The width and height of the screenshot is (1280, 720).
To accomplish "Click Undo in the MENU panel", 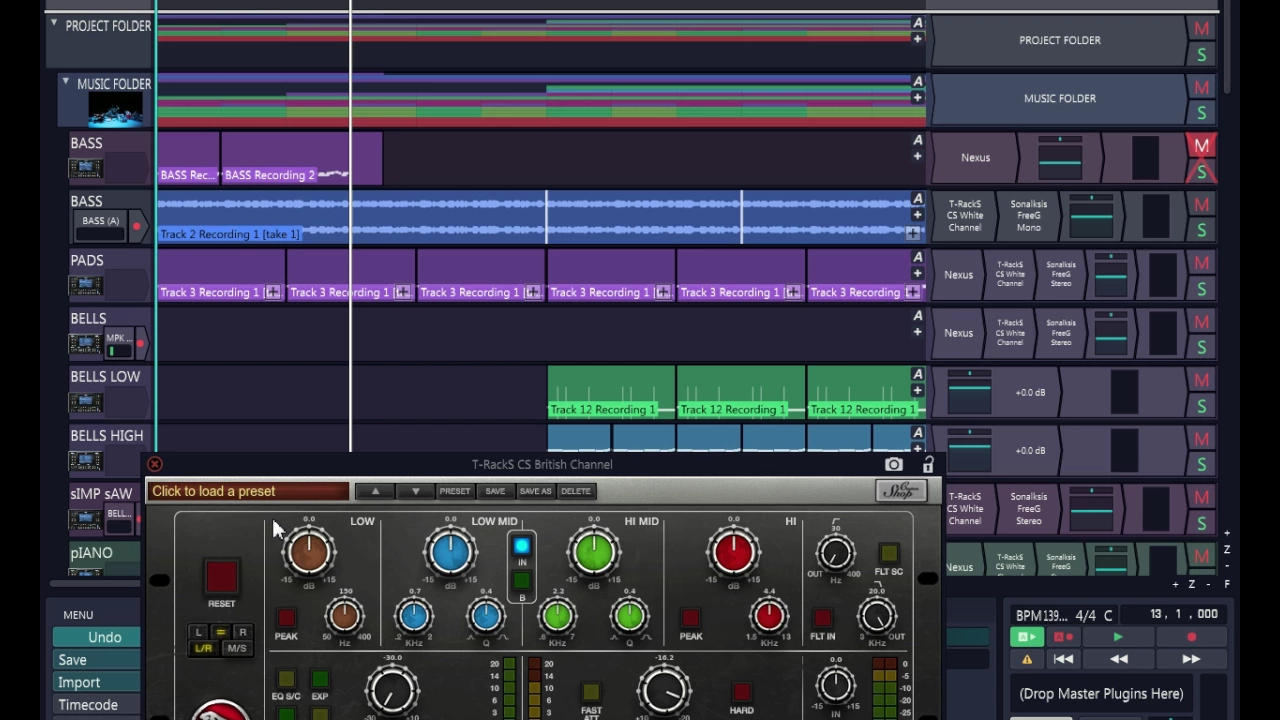I will pyautogui.click(x=97, y=637).
